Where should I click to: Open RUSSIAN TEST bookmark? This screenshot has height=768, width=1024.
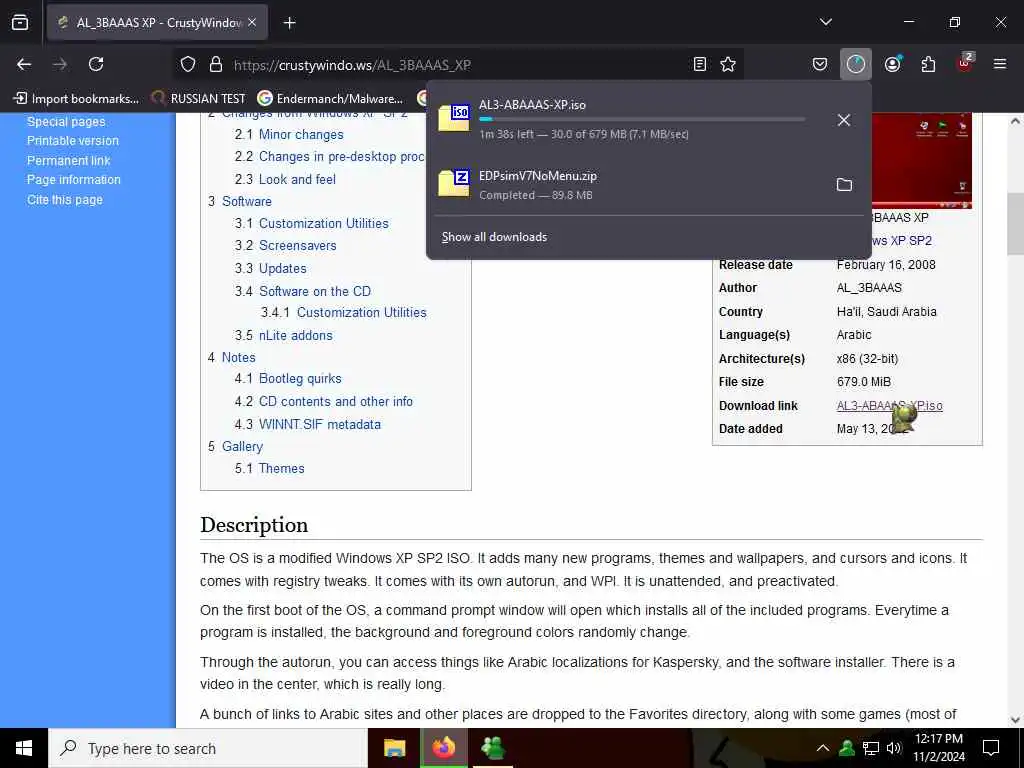point(199,99)
